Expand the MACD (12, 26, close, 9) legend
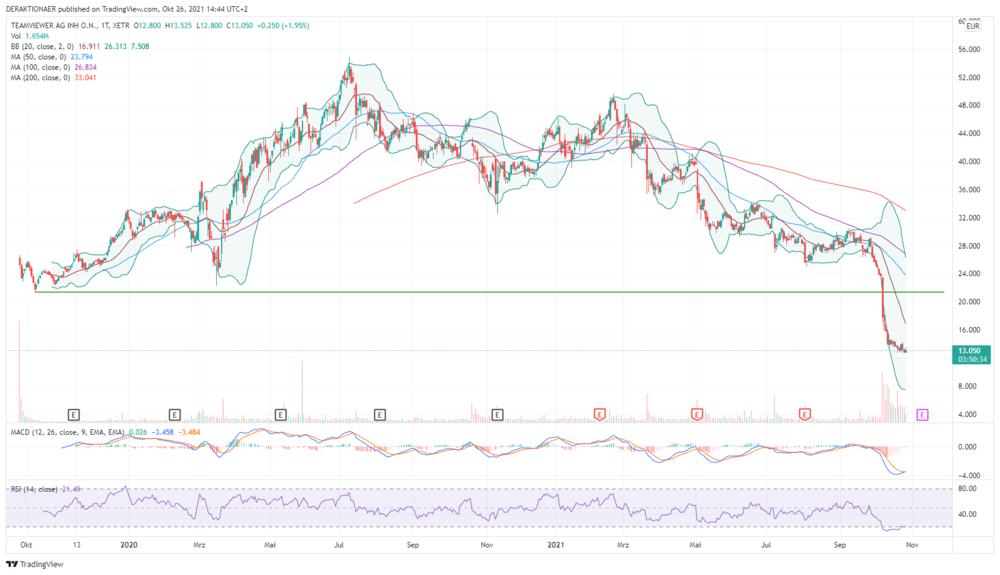 (68, 432)
